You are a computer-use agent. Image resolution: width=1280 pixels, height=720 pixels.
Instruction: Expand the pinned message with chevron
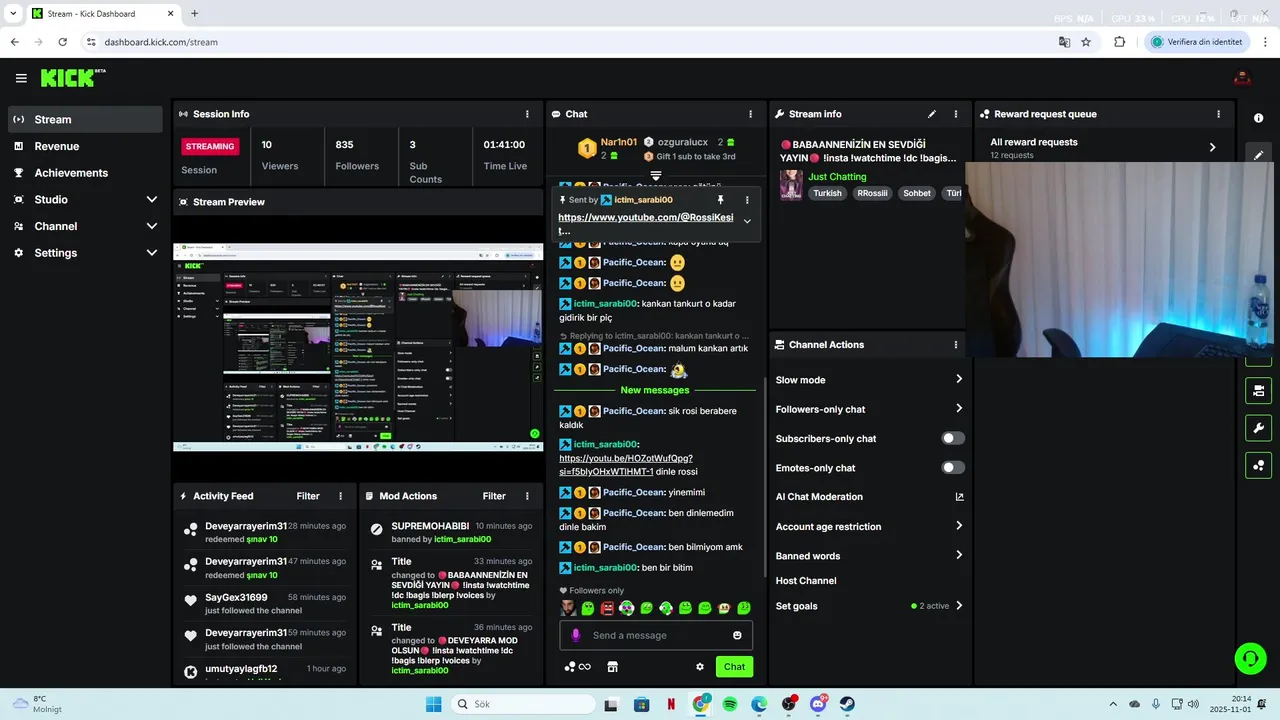747,222
